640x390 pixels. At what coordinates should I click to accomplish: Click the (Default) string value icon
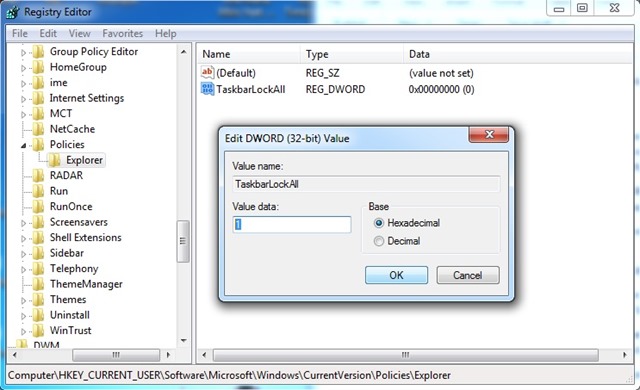click(x=207, y=73)
